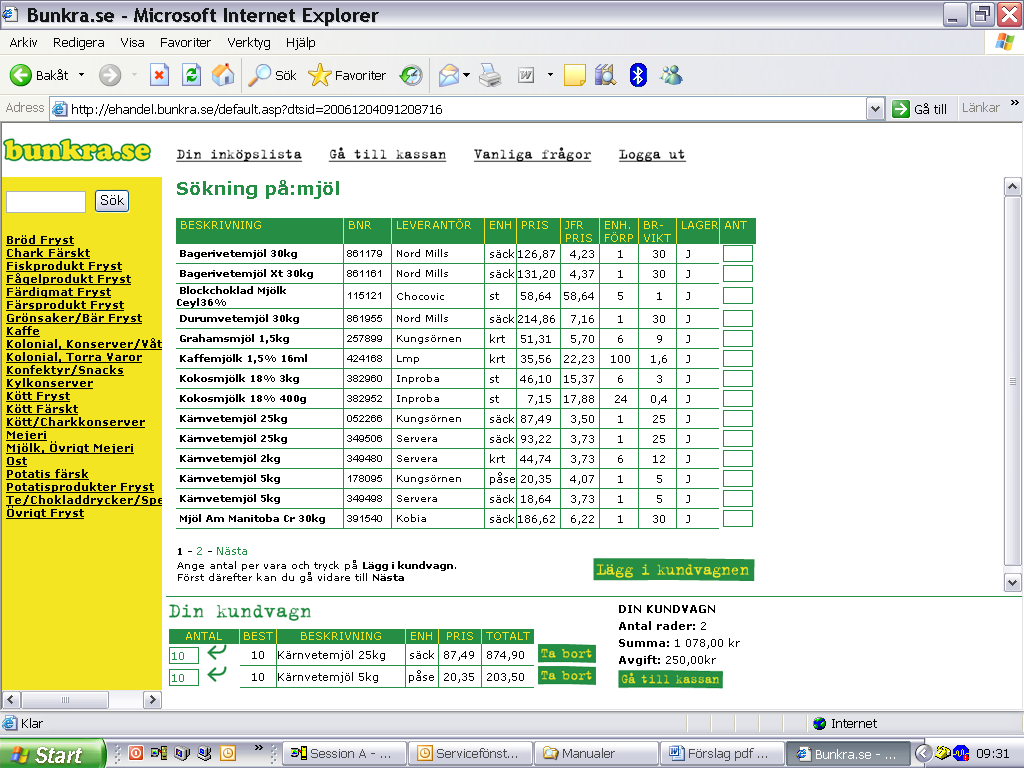This screenshot has height=768, width=1024.
Task: Click the Stop loading icon
Action: [x=159, y=75]
